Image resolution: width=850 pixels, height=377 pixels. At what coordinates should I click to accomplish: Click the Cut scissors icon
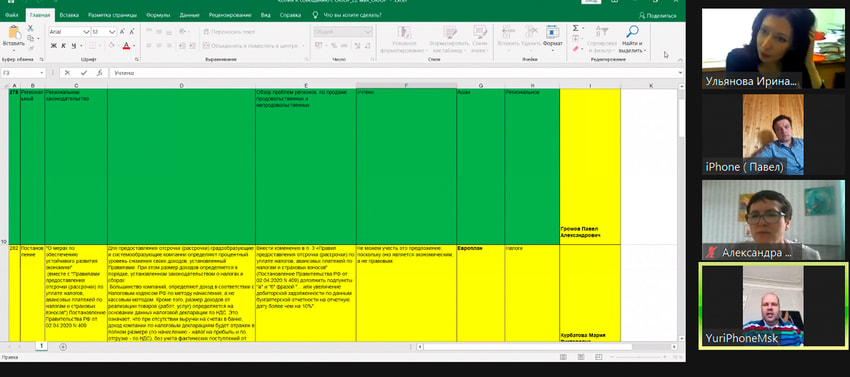[30, 28]
